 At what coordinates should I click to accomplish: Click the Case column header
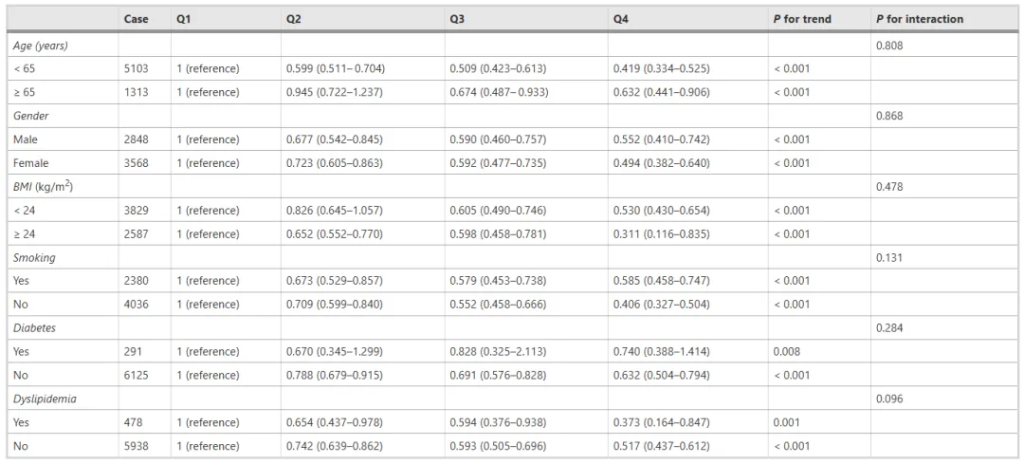(x=136, y=19)
